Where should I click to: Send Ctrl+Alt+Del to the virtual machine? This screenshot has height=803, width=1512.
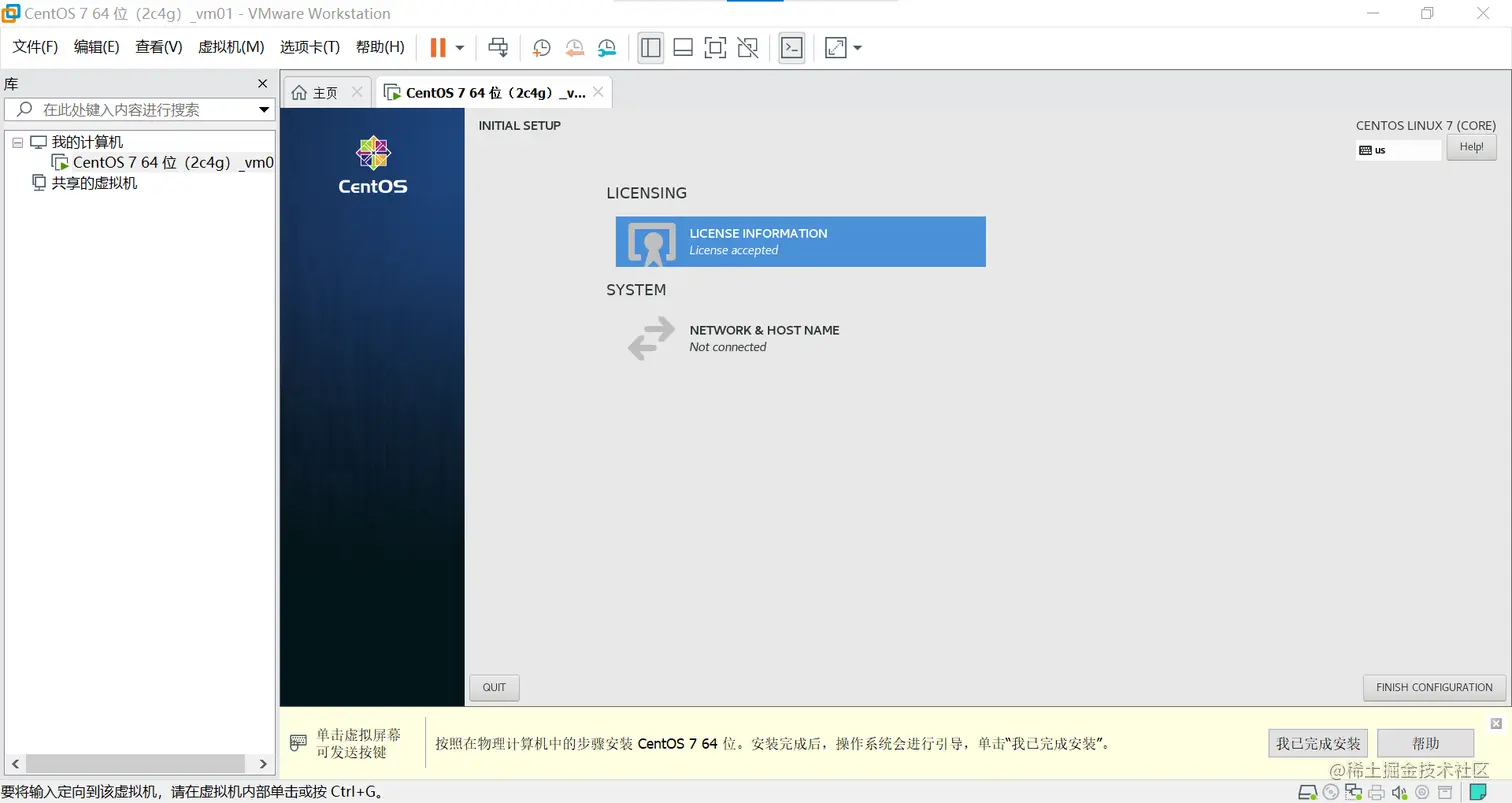(x=498, y=47)
